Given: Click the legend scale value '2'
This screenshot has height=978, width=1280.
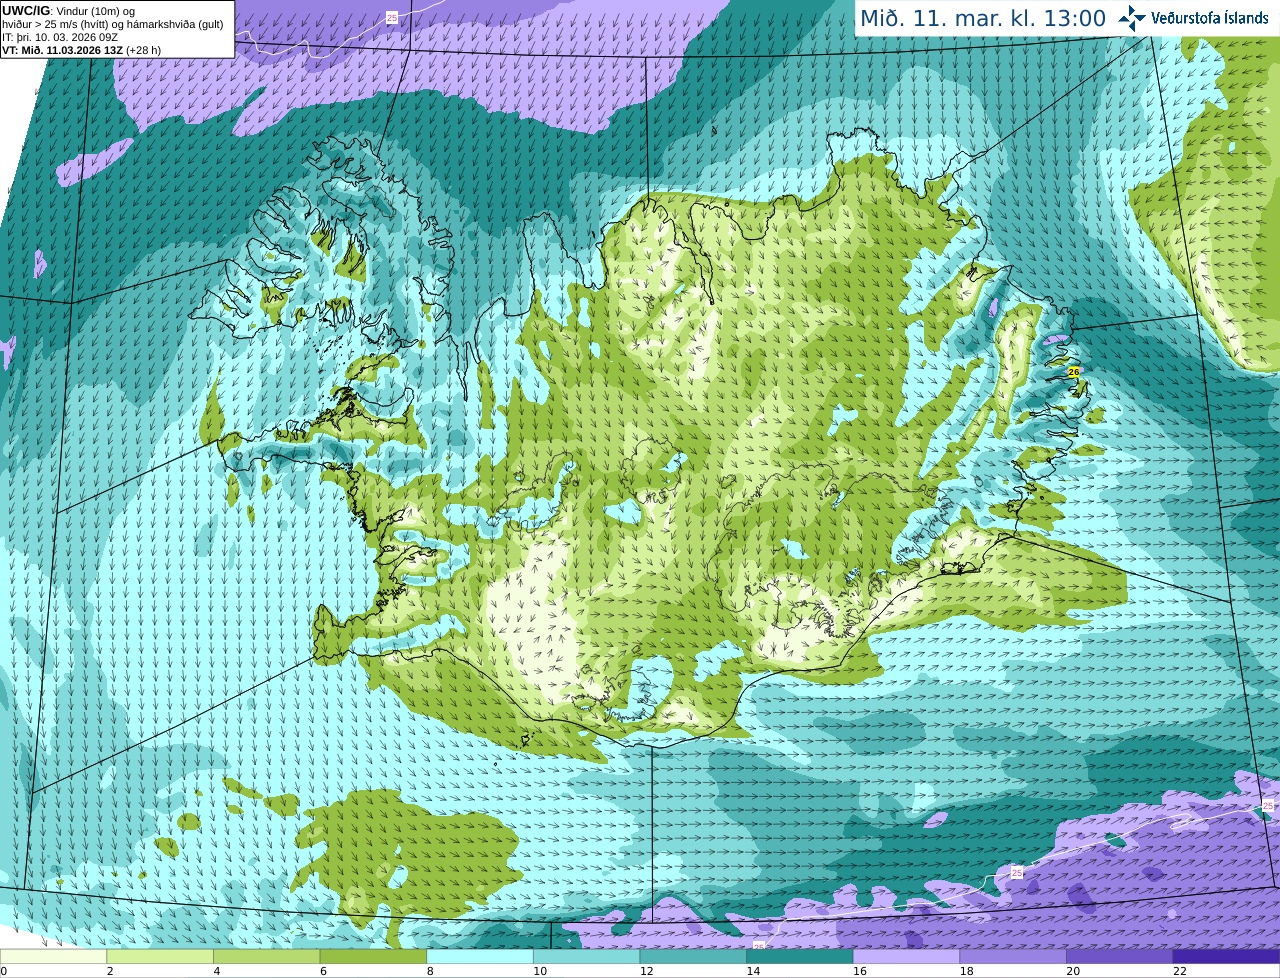Looking at the screenshot, I should click(x=110, y=971).
